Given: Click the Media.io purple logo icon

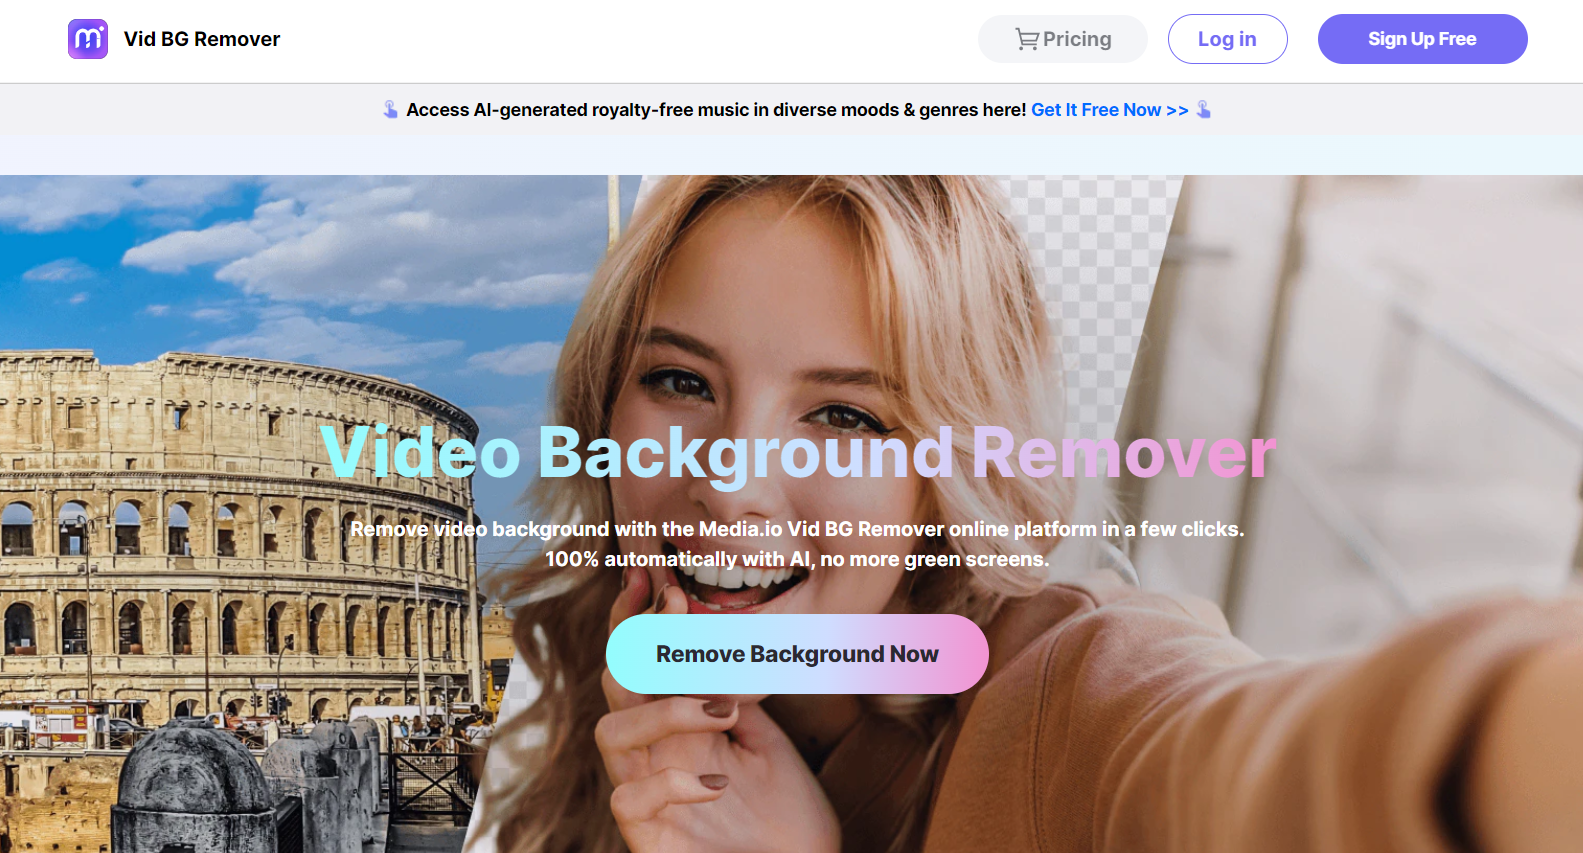Looking at the screenshot, I should (x=88, y=39).
